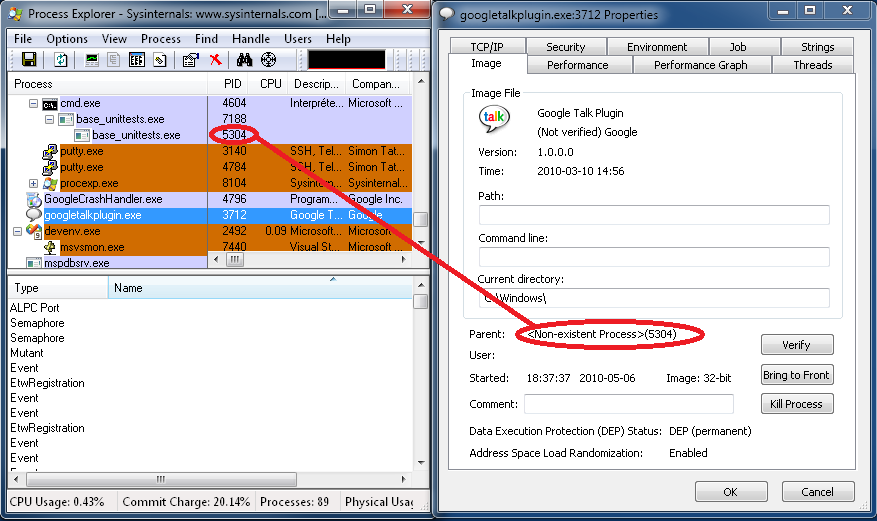
Task: Toggle the Show Lower Pane toolbar icon
Action: [x=136, y=59]
